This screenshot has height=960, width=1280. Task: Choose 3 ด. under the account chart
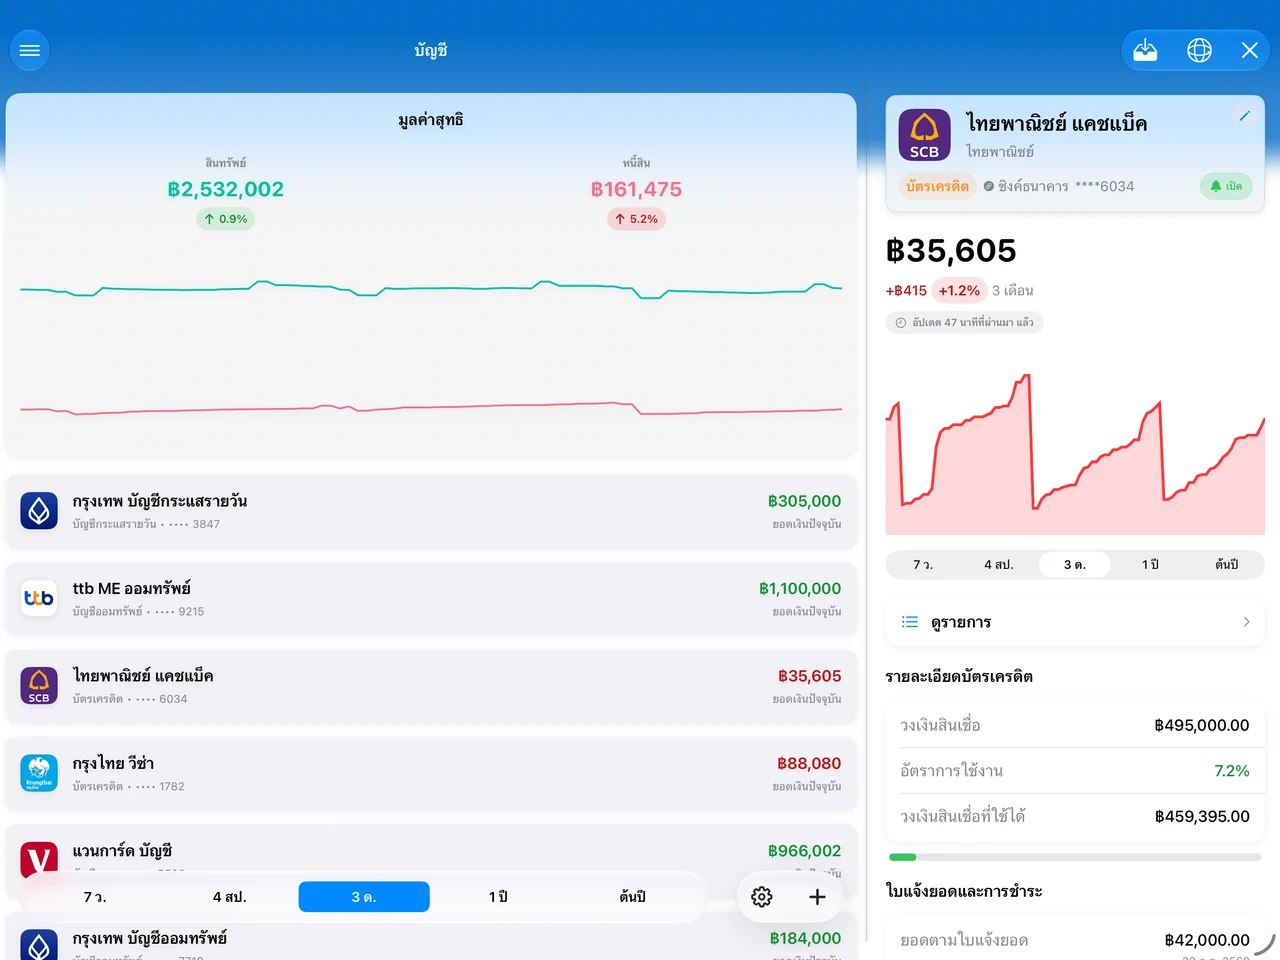(1075, 565)
